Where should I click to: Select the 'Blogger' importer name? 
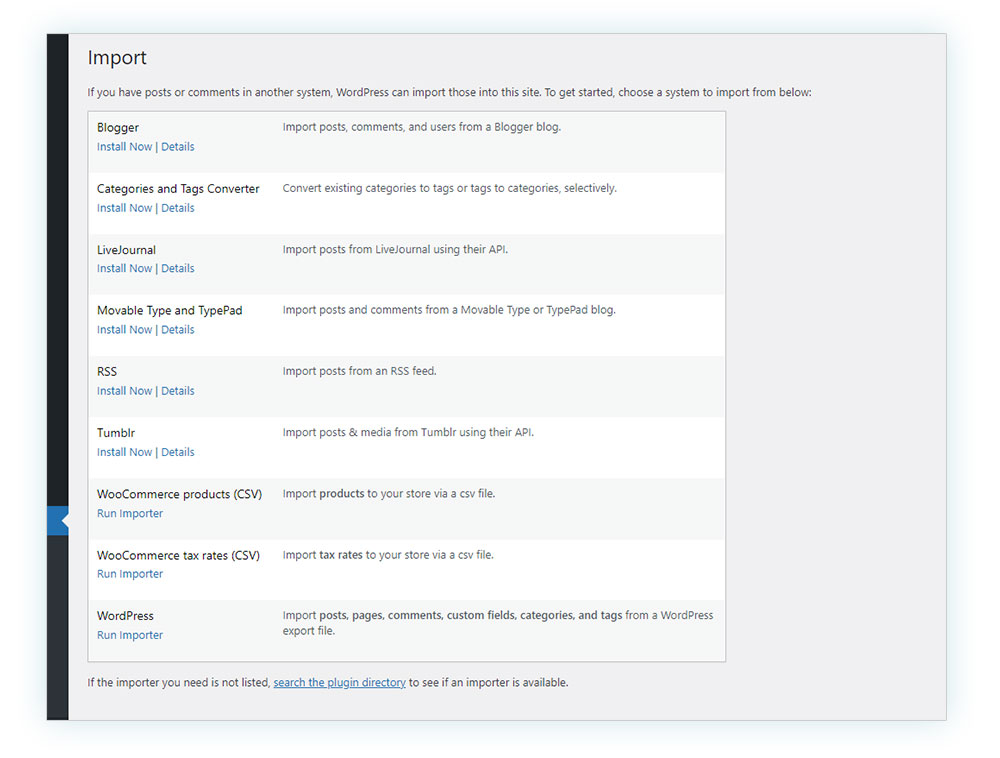tap(118, 128)
